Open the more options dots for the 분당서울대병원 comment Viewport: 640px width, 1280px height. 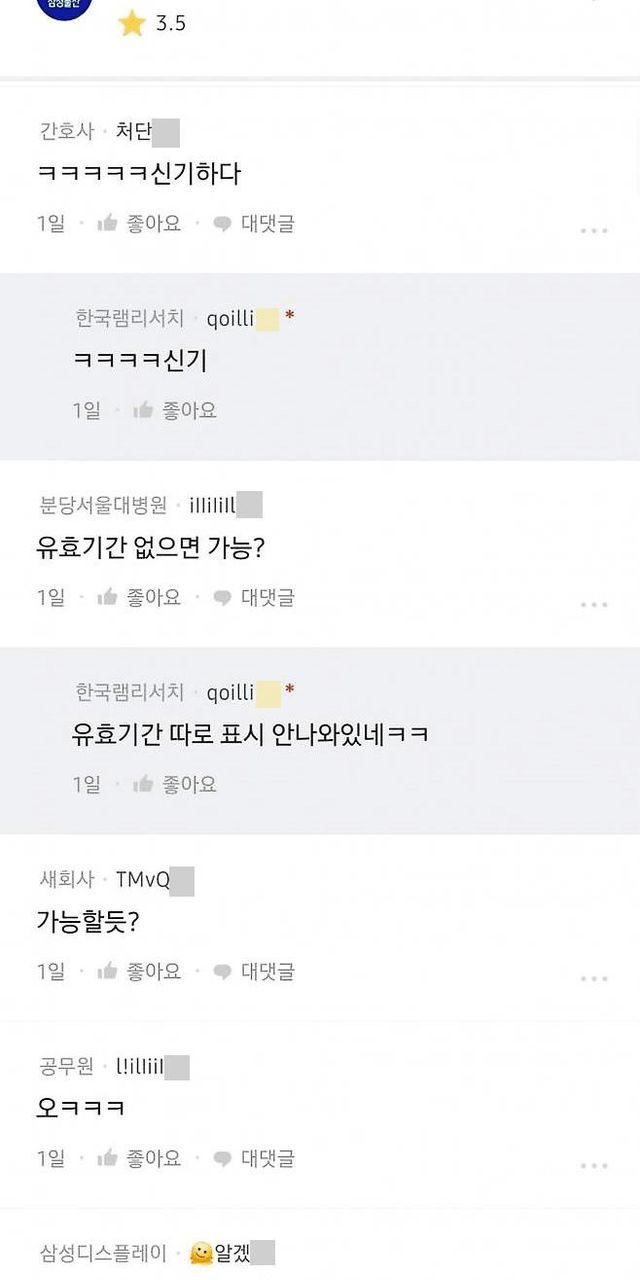(x=593, y=604)
